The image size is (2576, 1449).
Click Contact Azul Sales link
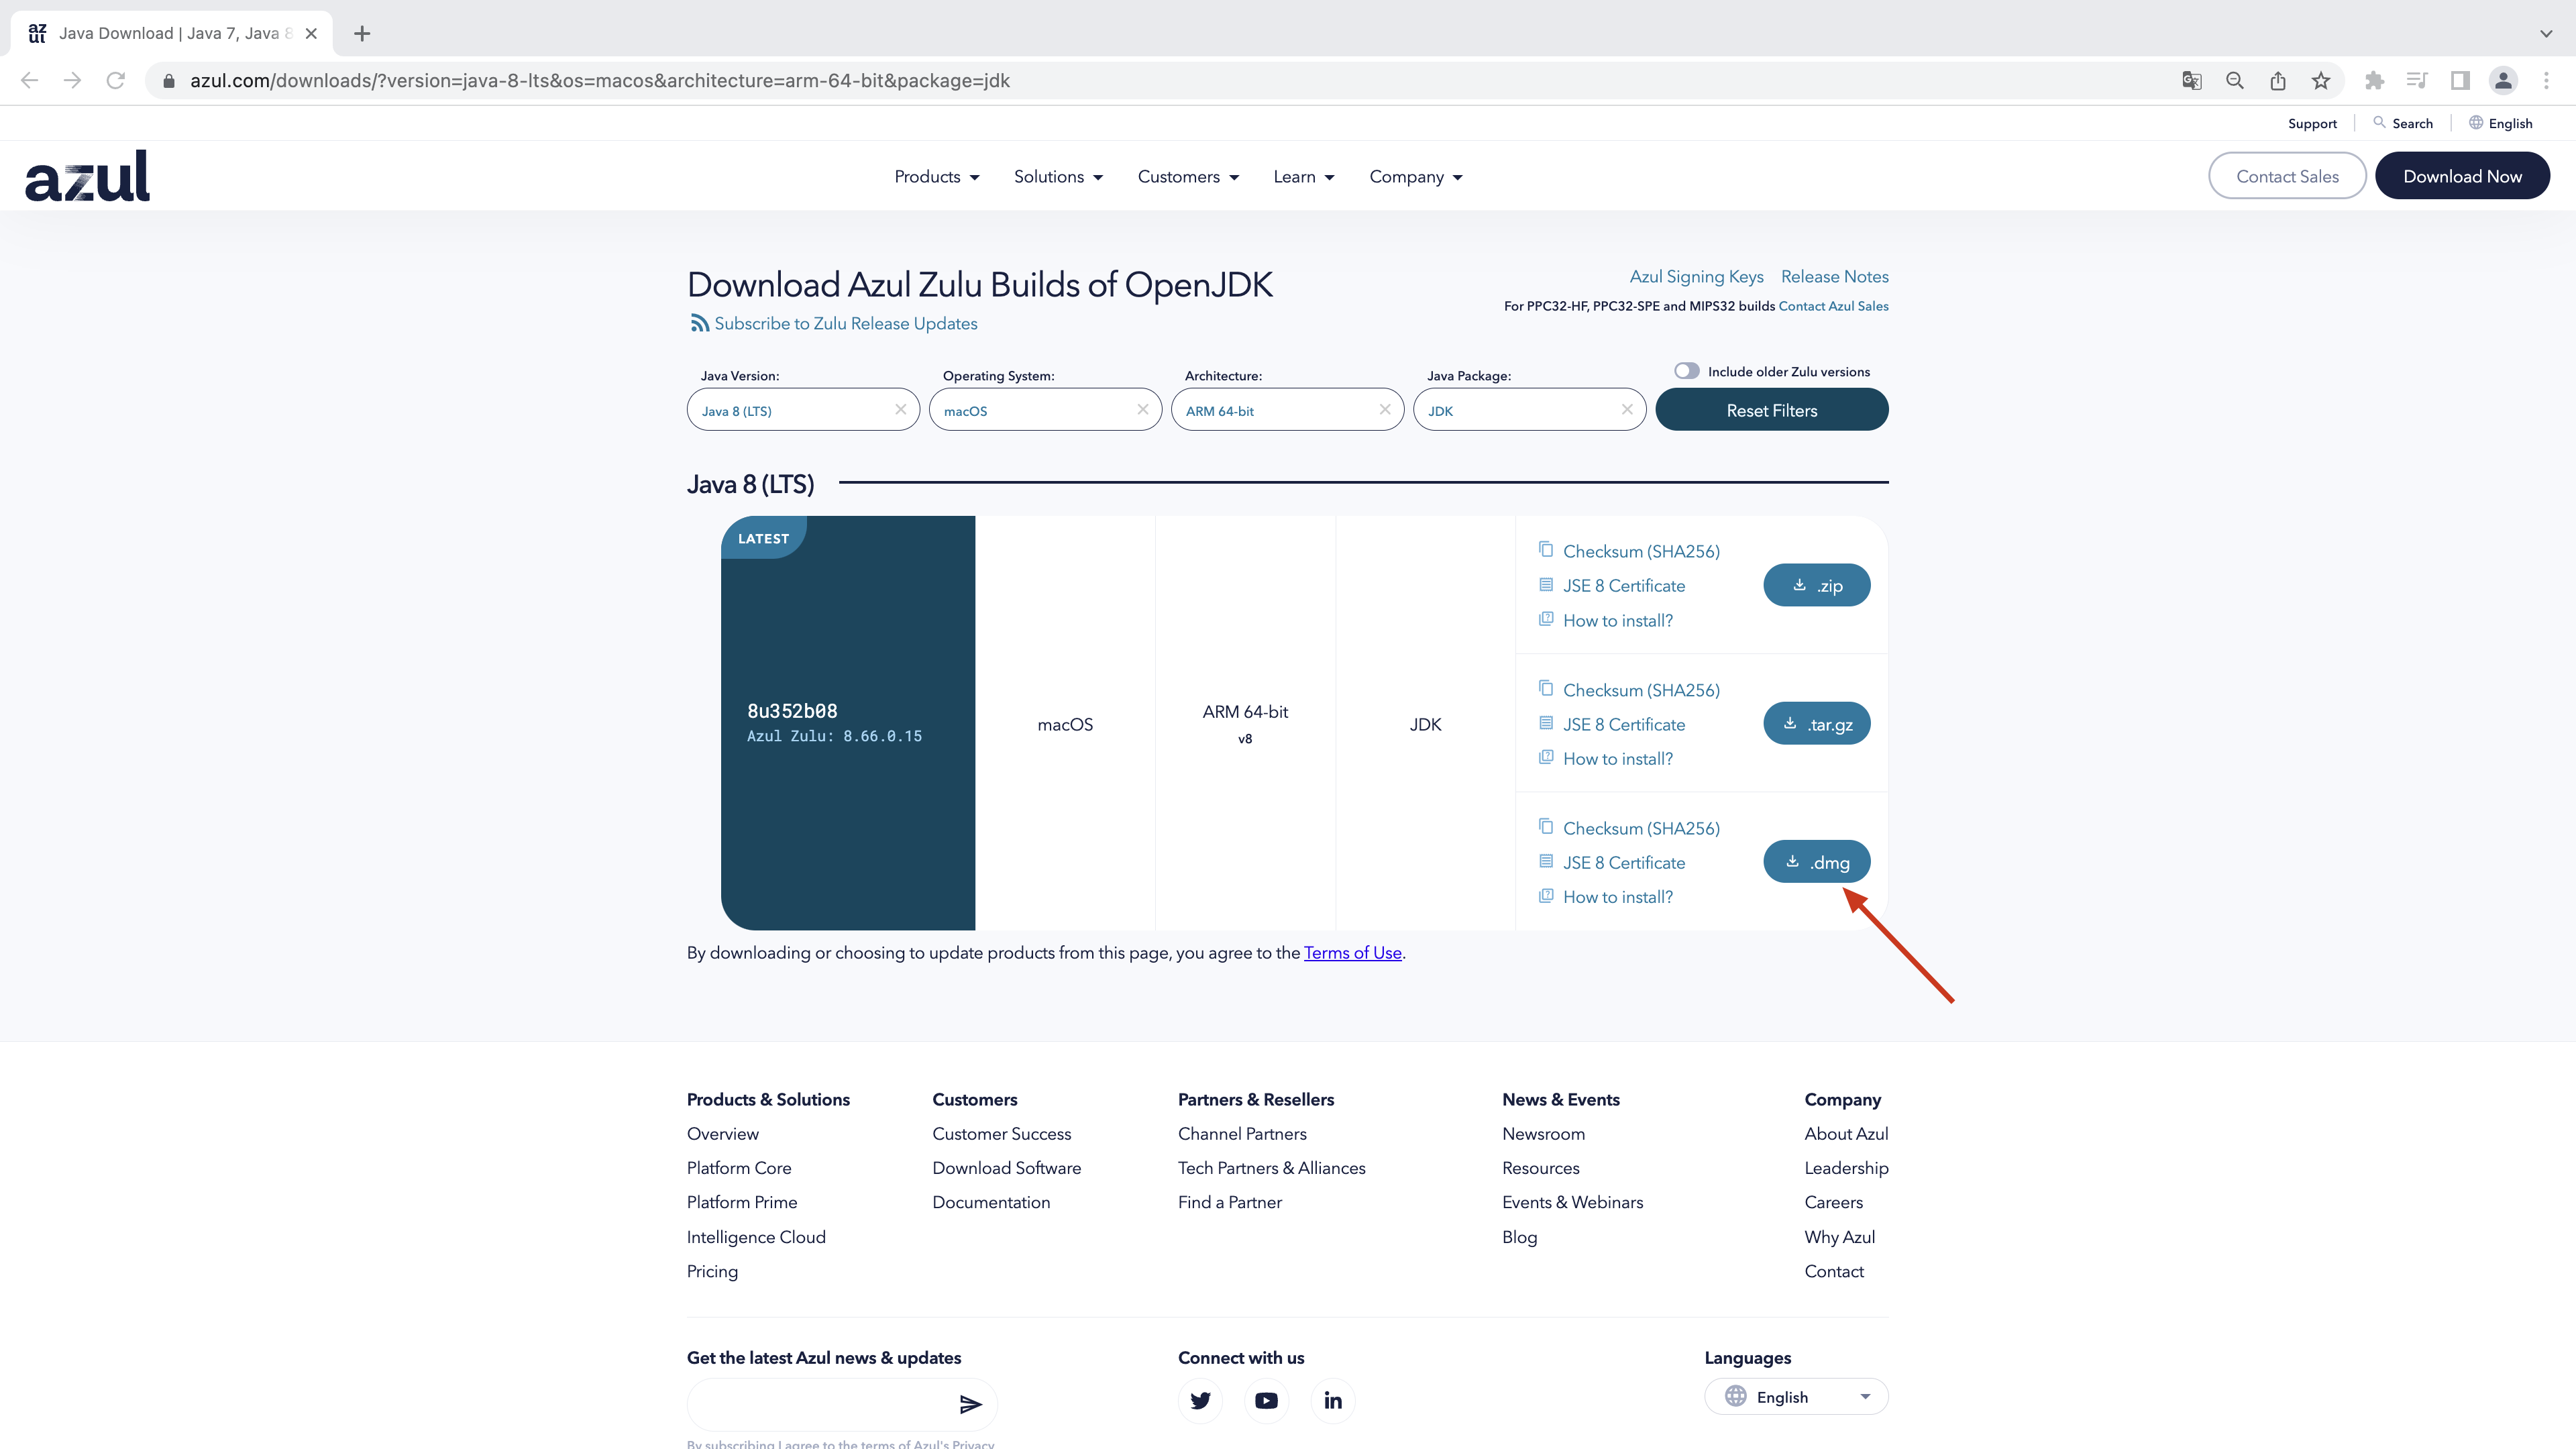[1833, 306]
